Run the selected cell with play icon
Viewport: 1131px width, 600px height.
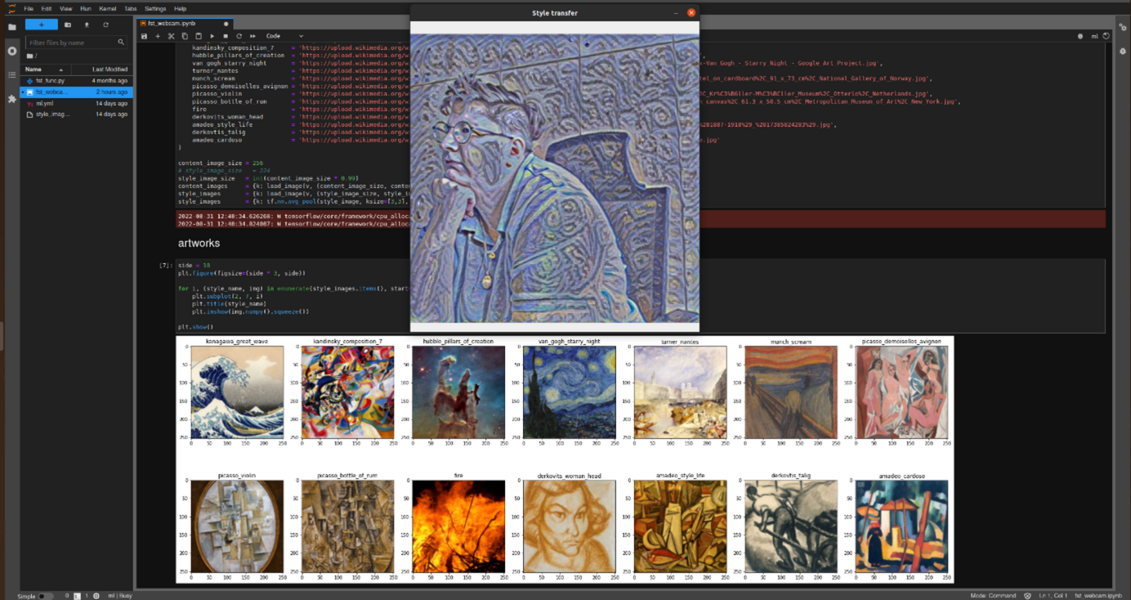click(x=212, y=36)
